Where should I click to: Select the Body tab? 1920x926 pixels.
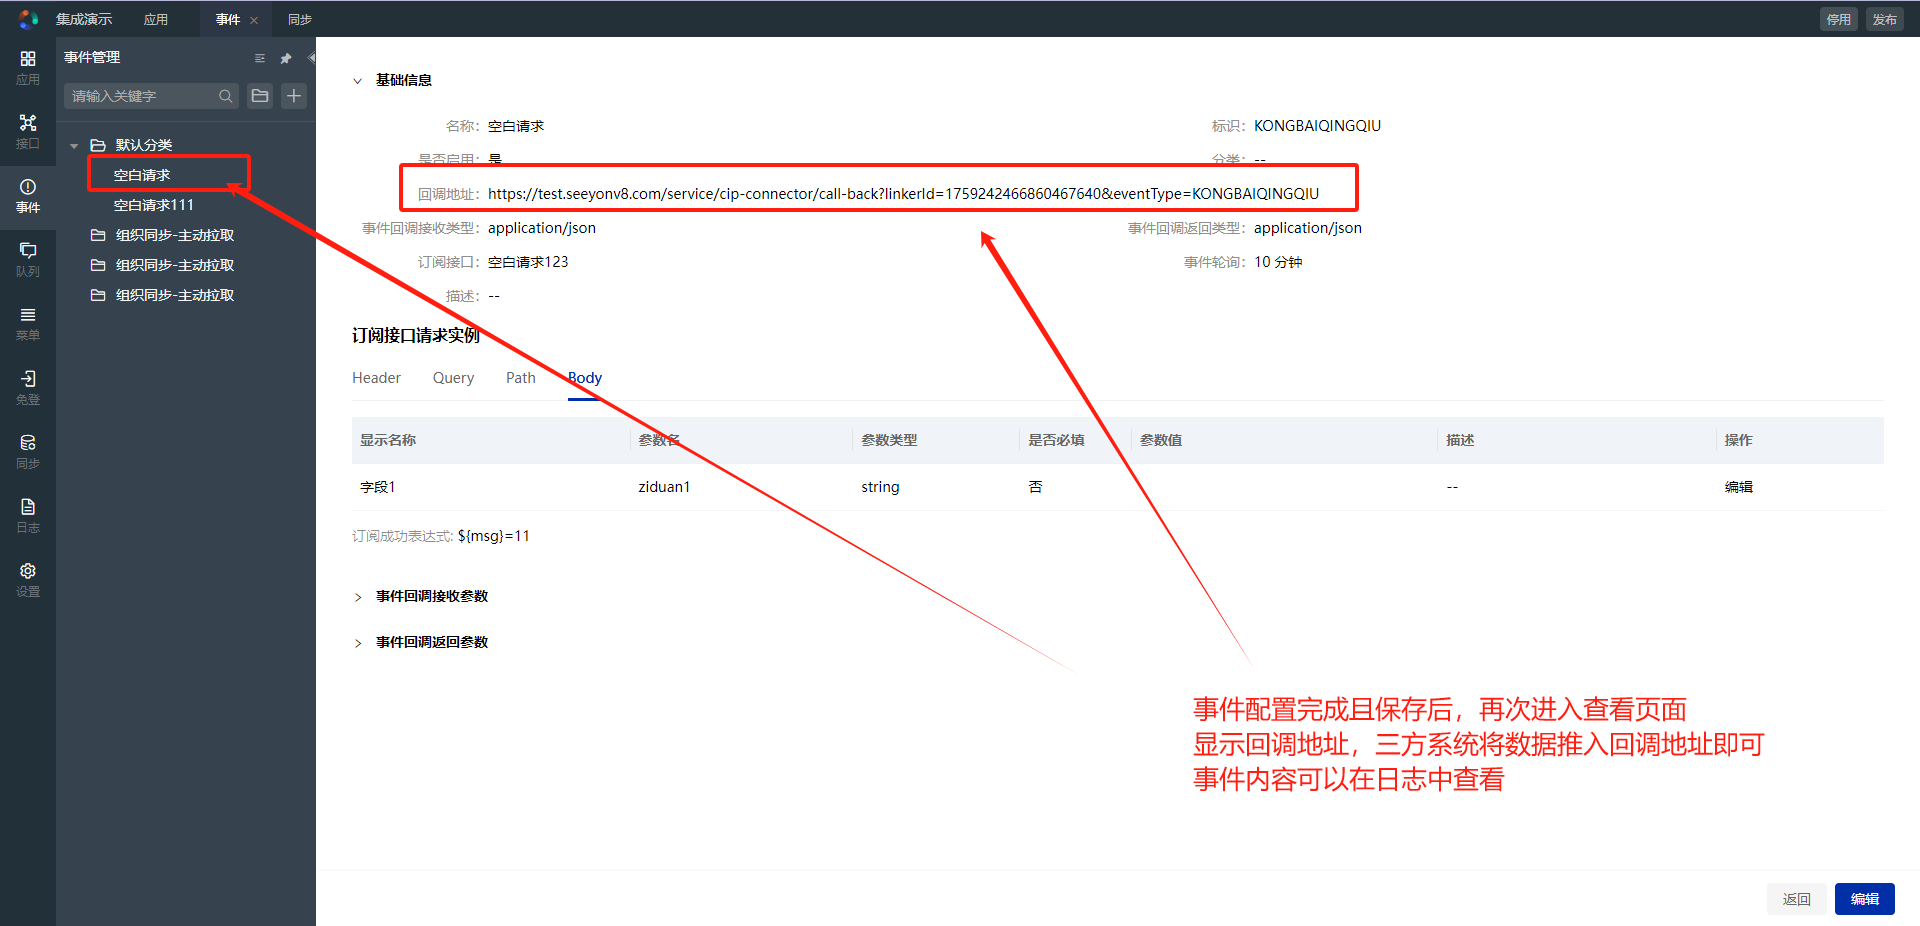point(585,378)
